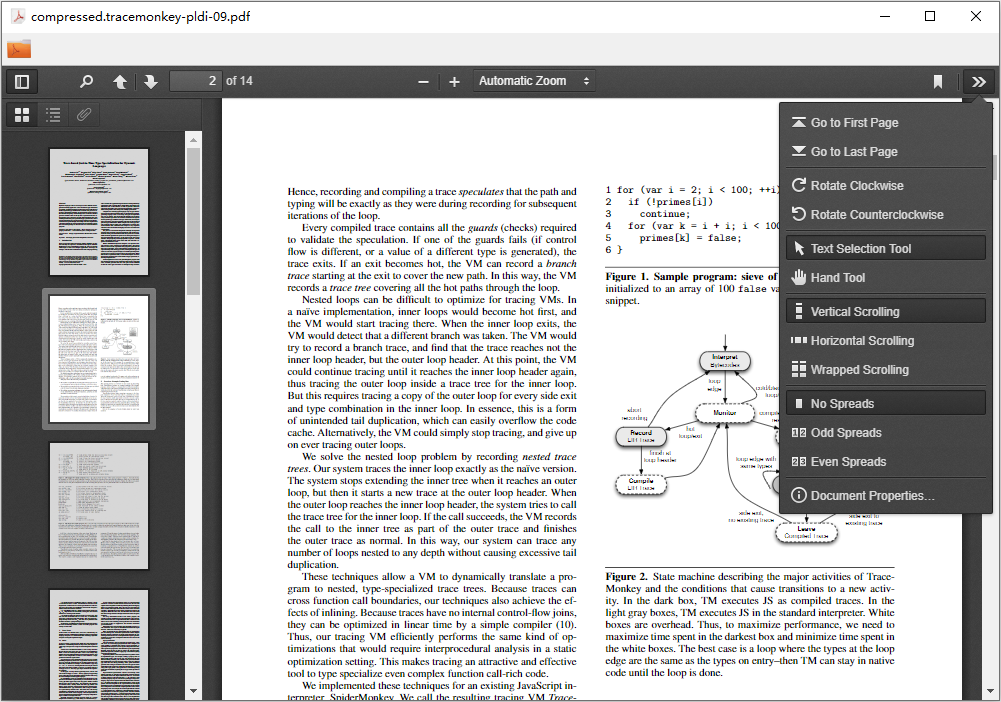
Task: Click the sidebar vertical scrollbar thumb
Action: 193,221
